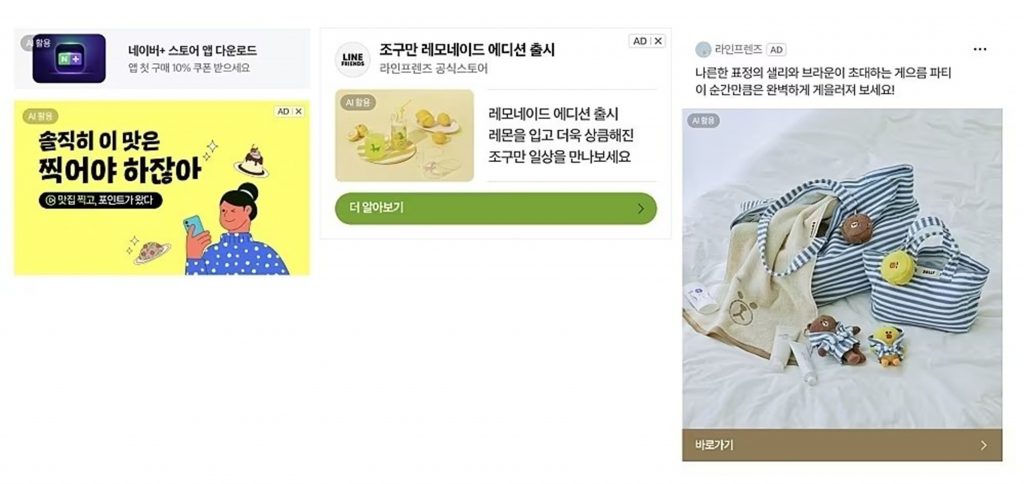Image resolution: width=1024 pixels, height=484 pixels.
Task: Open the 네이버+ 스토어 앱 다운로드 title
Action: pos(193,51)
